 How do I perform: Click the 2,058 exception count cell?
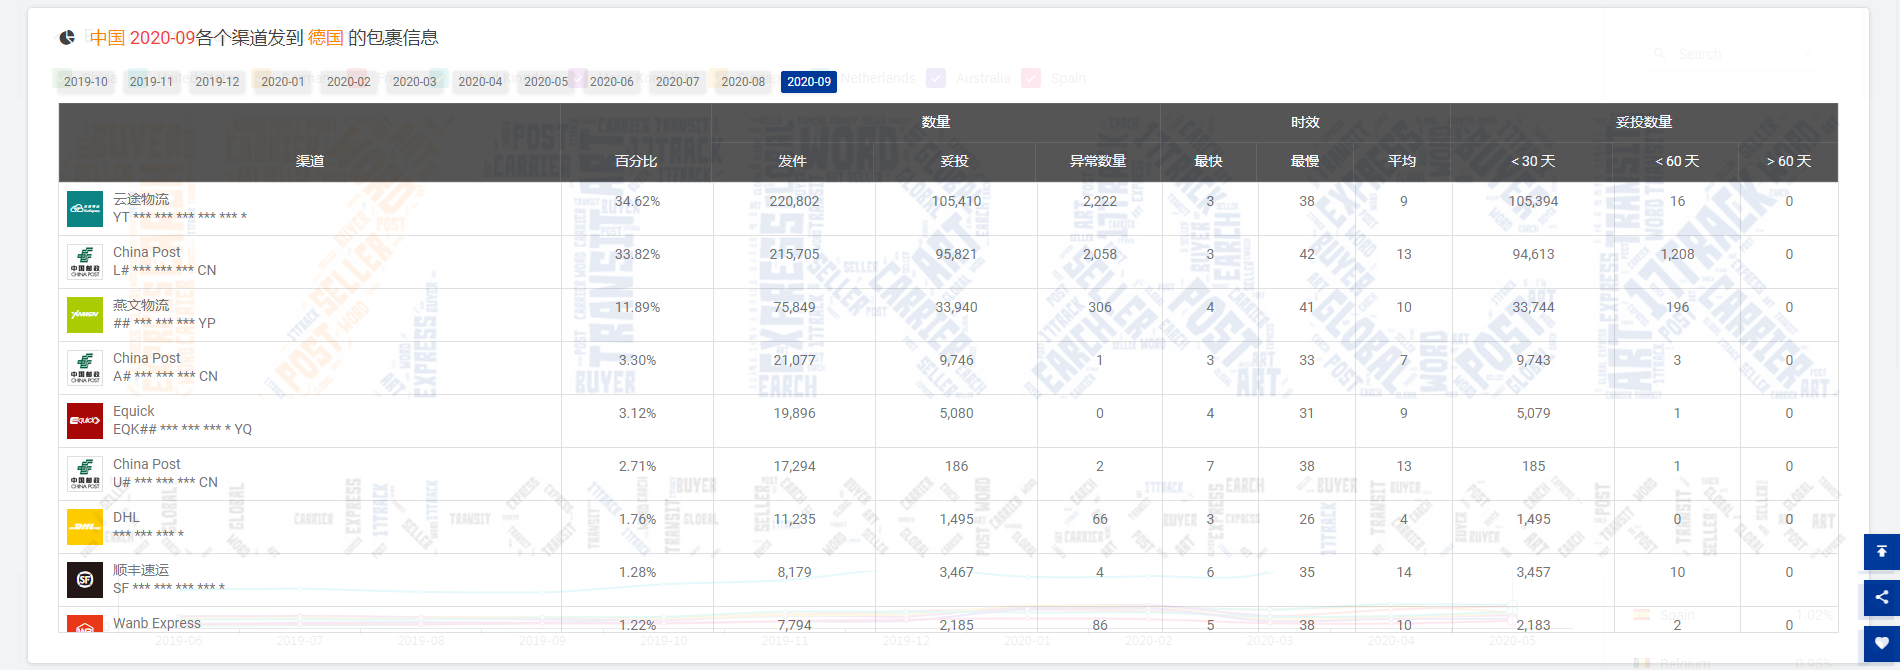click(1100, 254)
